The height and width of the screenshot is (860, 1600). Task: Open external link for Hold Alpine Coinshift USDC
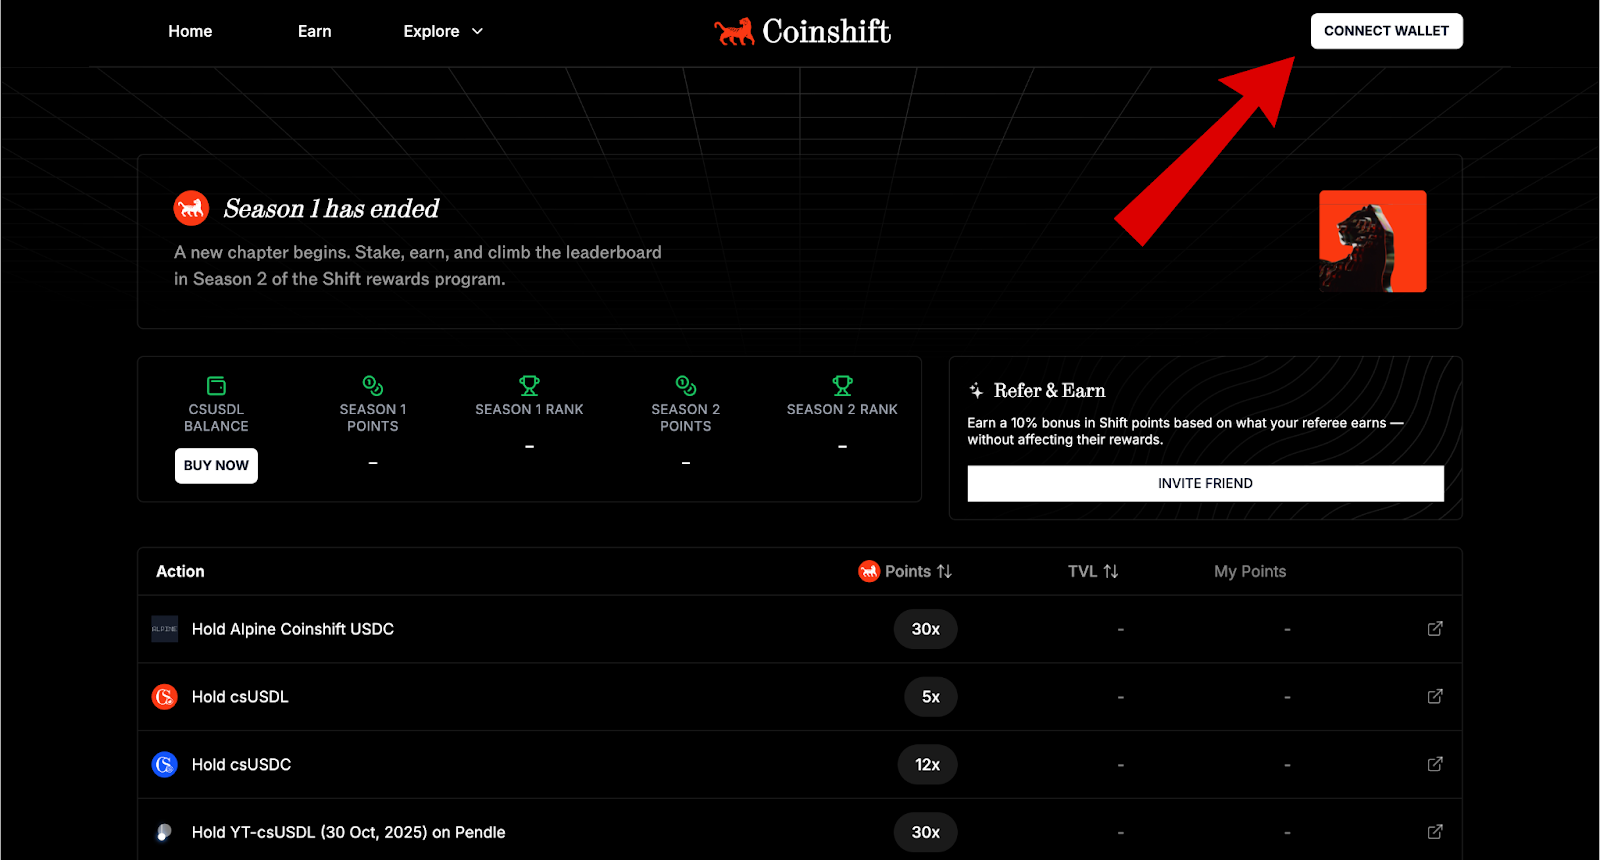click(1435, 629)
